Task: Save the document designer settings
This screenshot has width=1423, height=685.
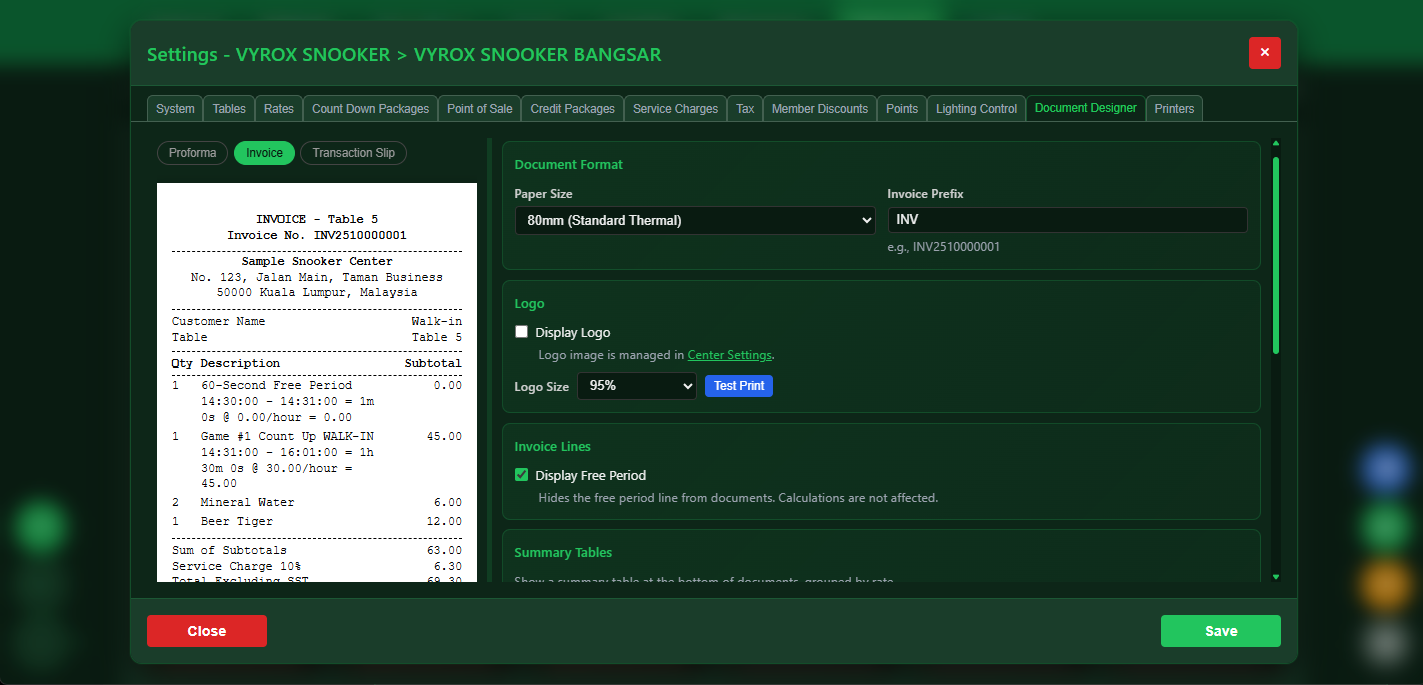Action: coord(1220,631)
